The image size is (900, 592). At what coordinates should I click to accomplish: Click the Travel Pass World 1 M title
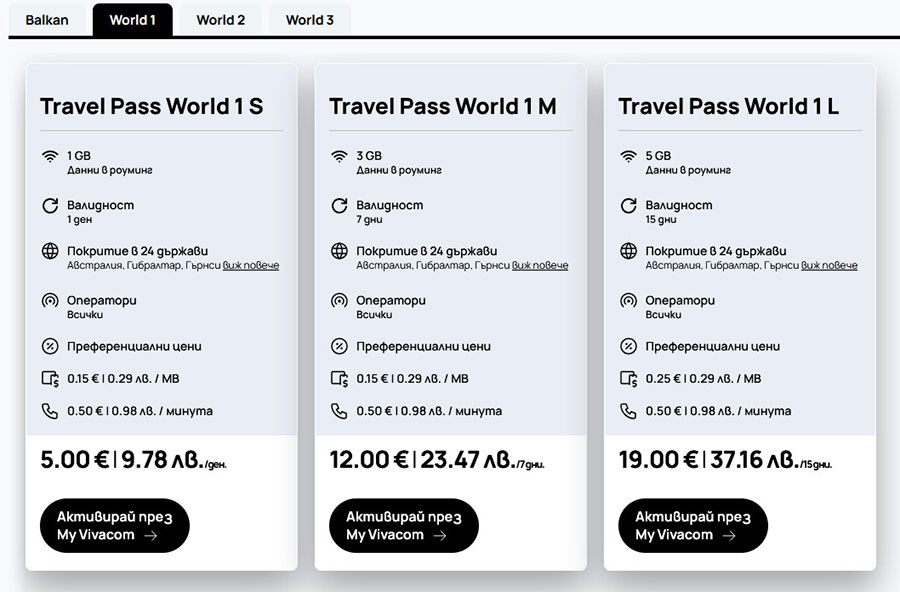point(443,106)
